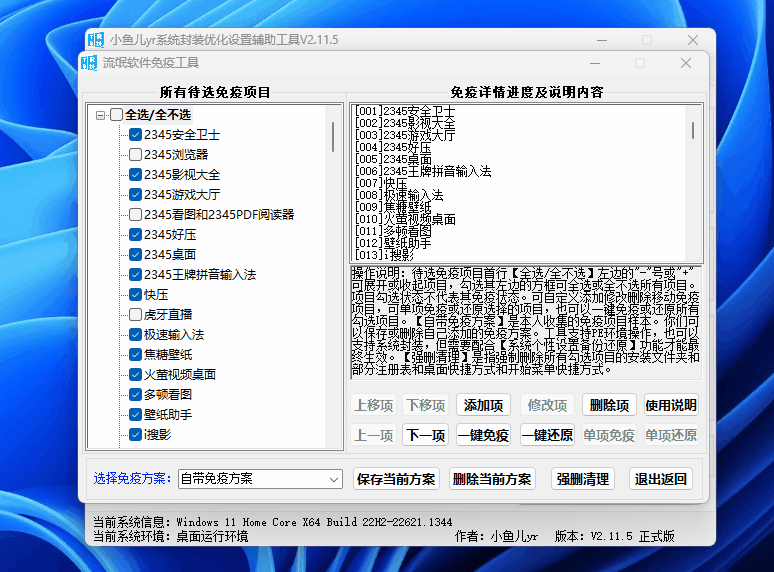774x572 pixels.
Task: Select the 虎牙直播 tree item label
Action: [x=168, y=314]
